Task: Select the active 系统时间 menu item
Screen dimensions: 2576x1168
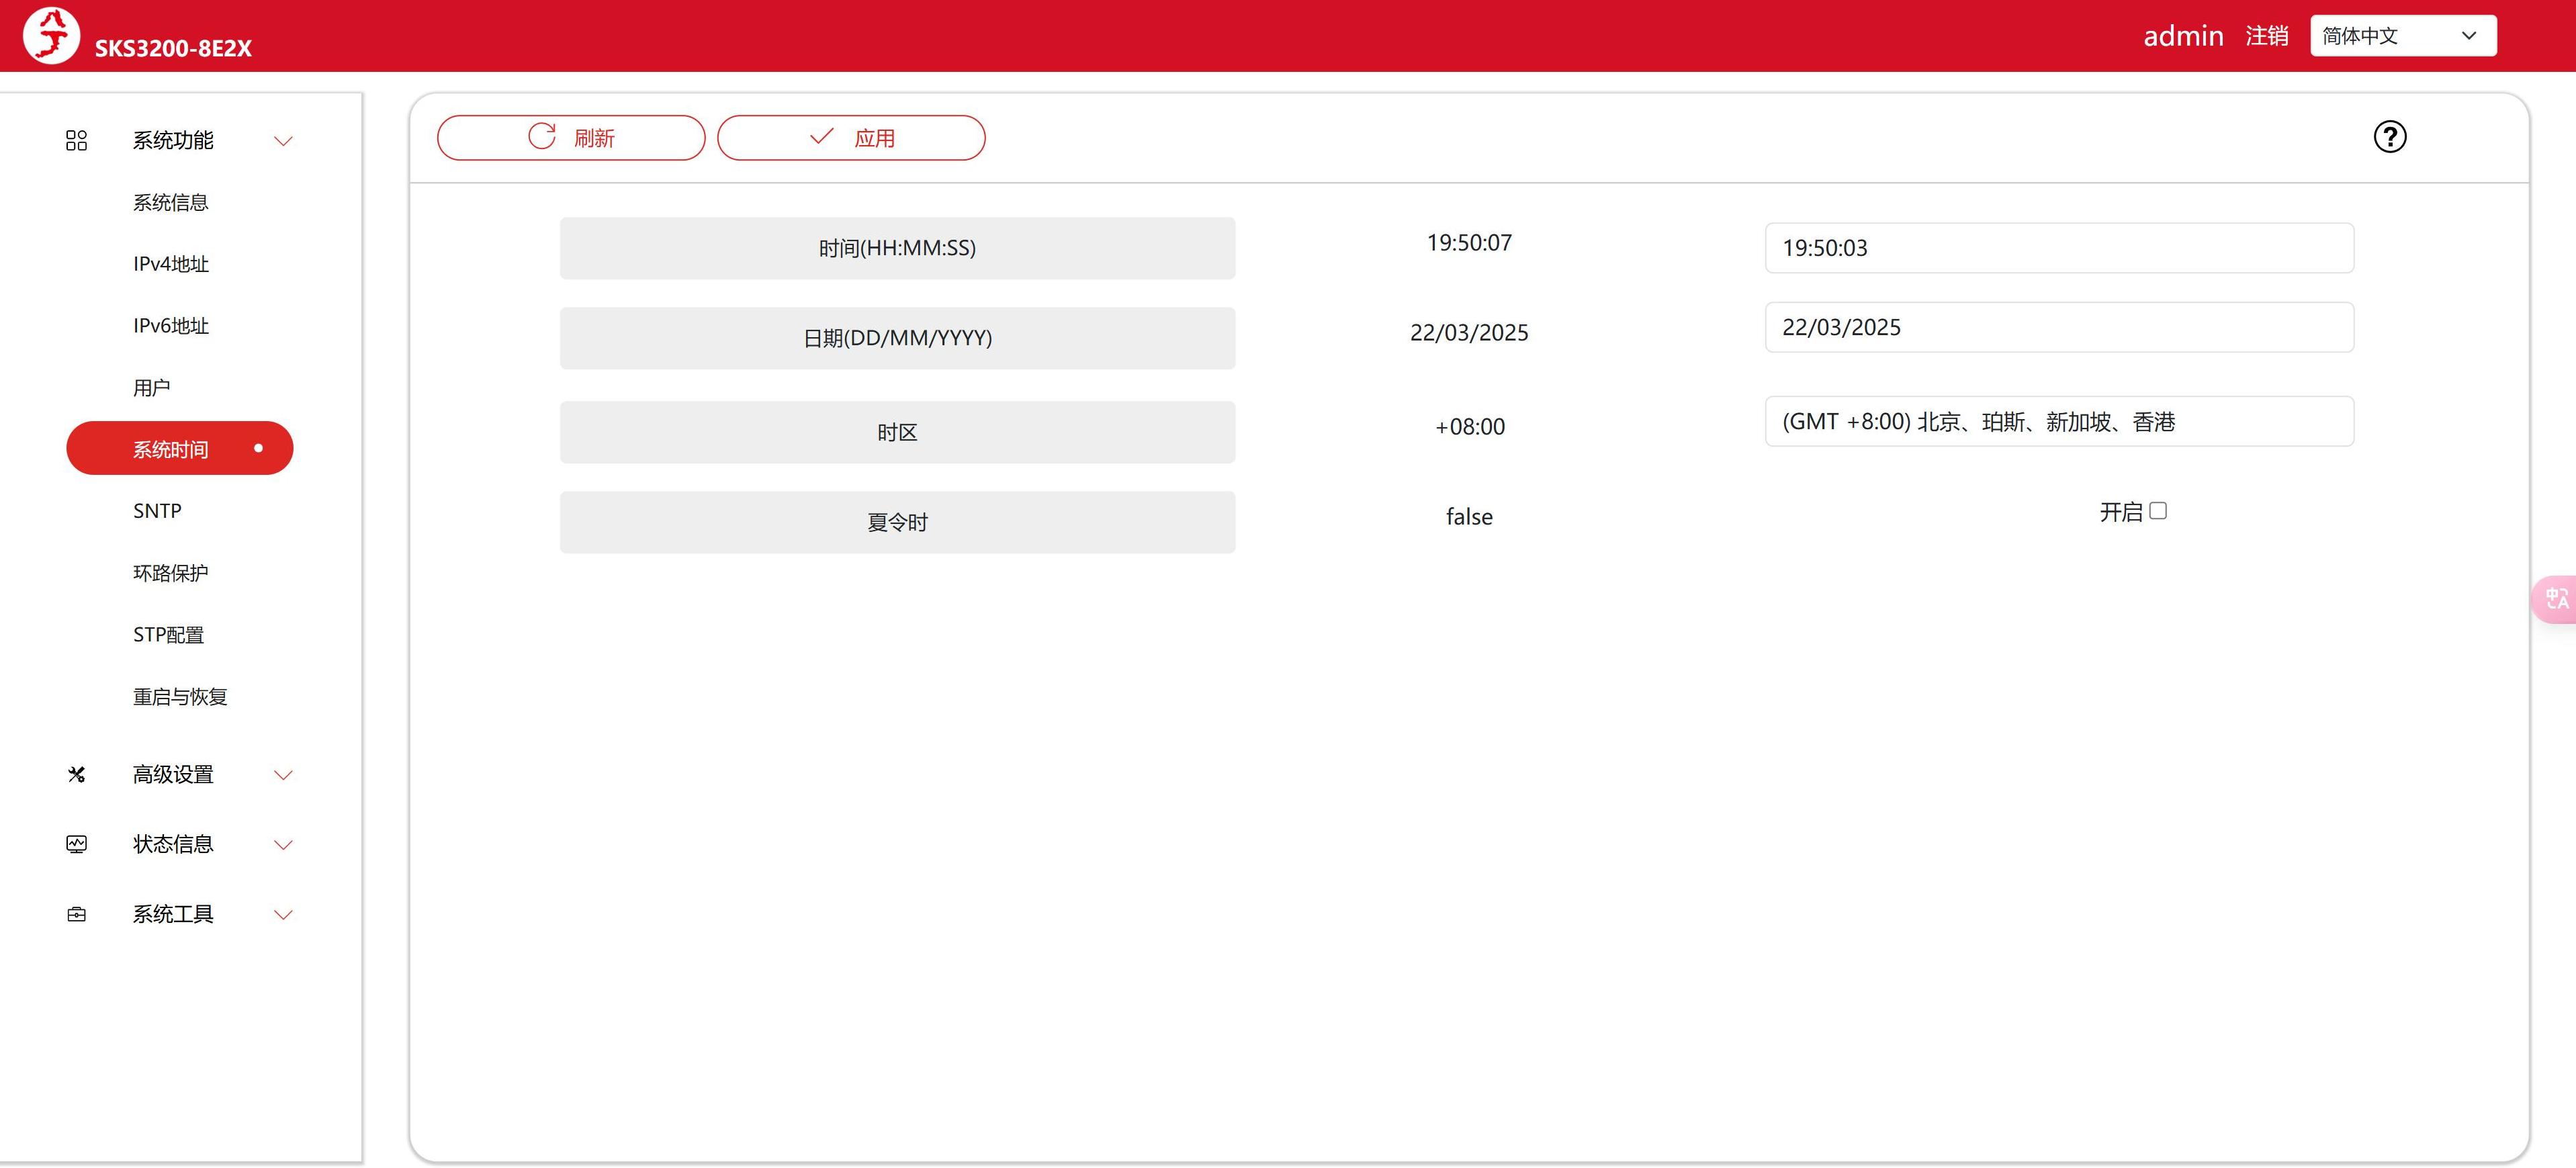Action: pos(180,449)
